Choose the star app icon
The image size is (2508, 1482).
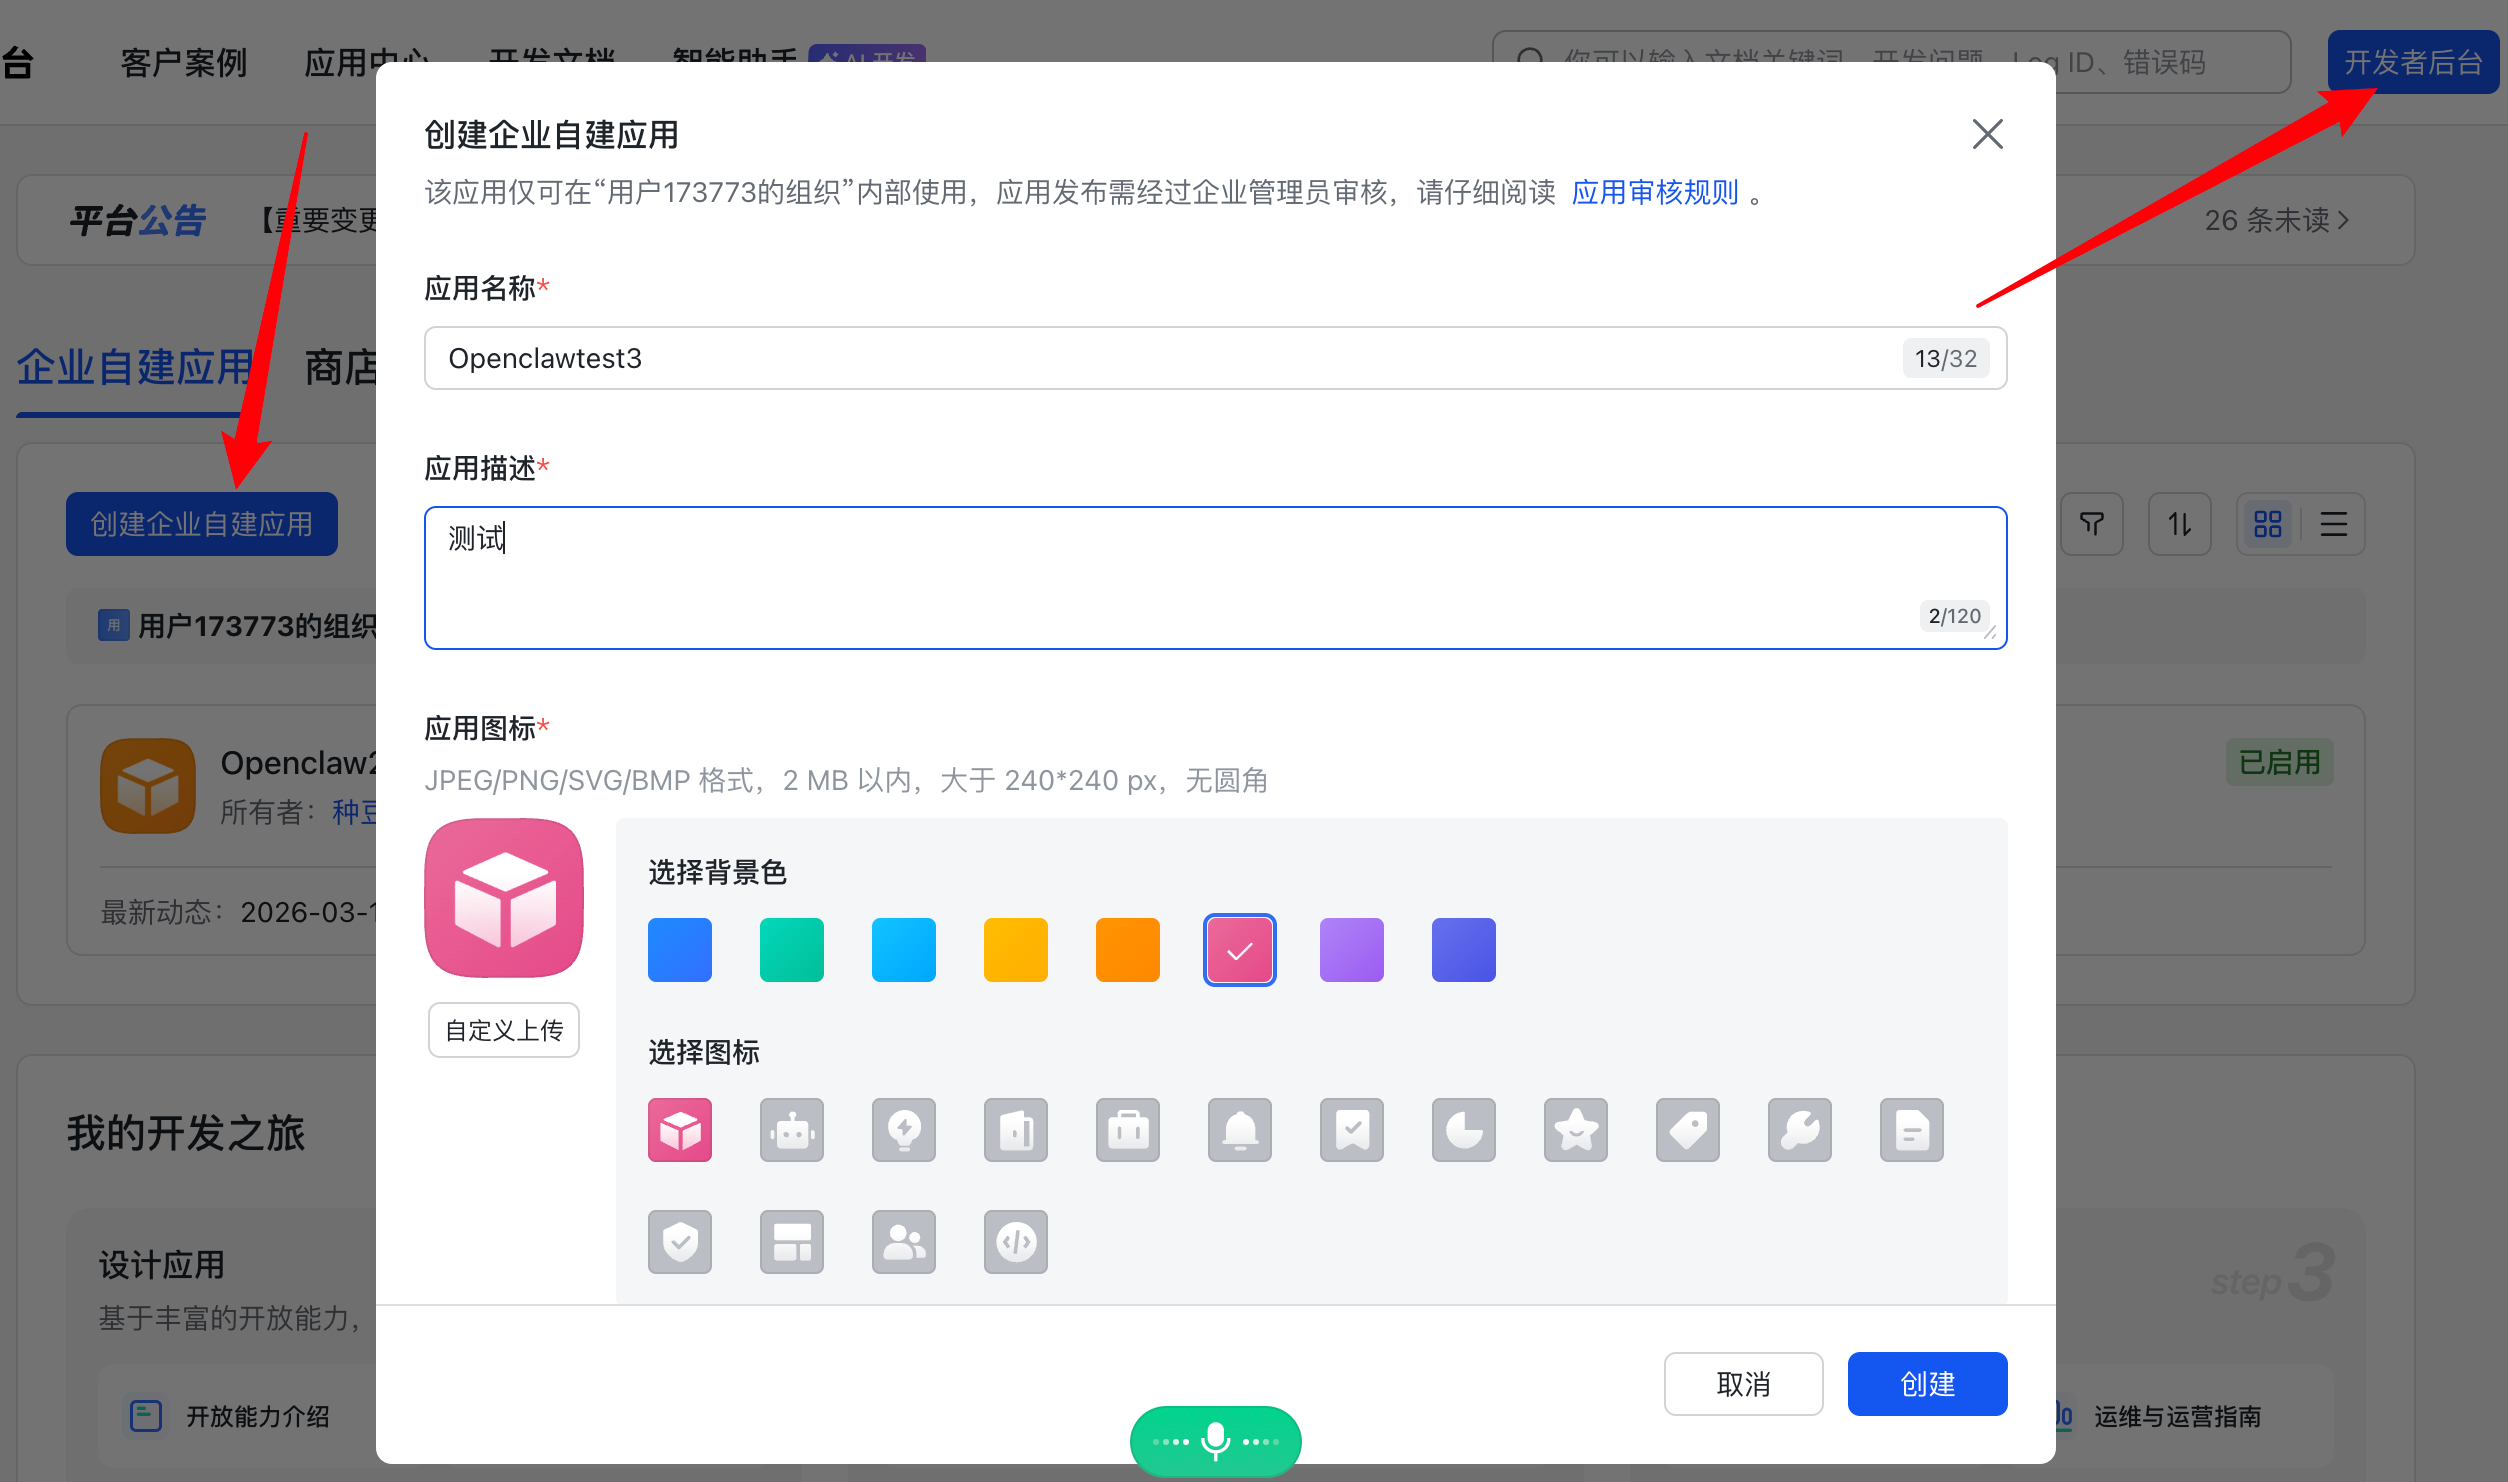[x=1575, y=1130]
